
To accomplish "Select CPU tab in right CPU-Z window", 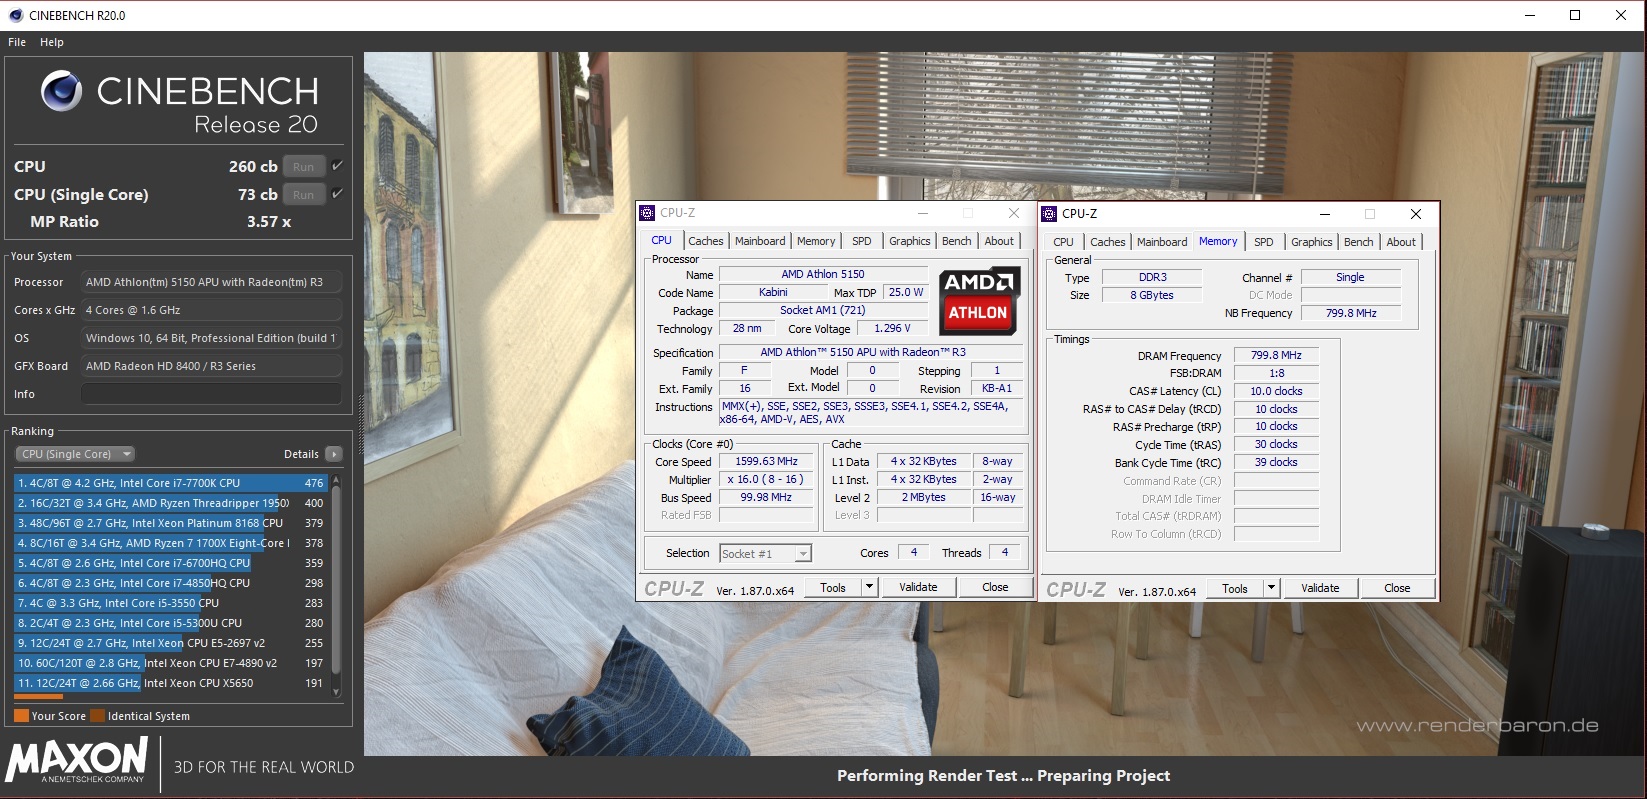I will point(1063,242).
